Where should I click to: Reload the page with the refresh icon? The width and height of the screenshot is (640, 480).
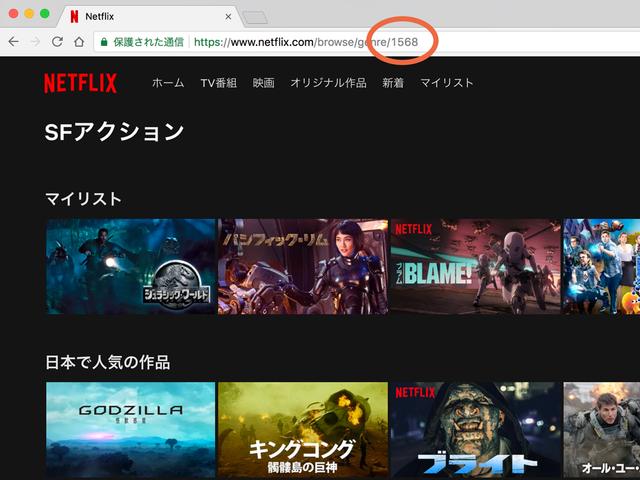(x=57, y=42)
